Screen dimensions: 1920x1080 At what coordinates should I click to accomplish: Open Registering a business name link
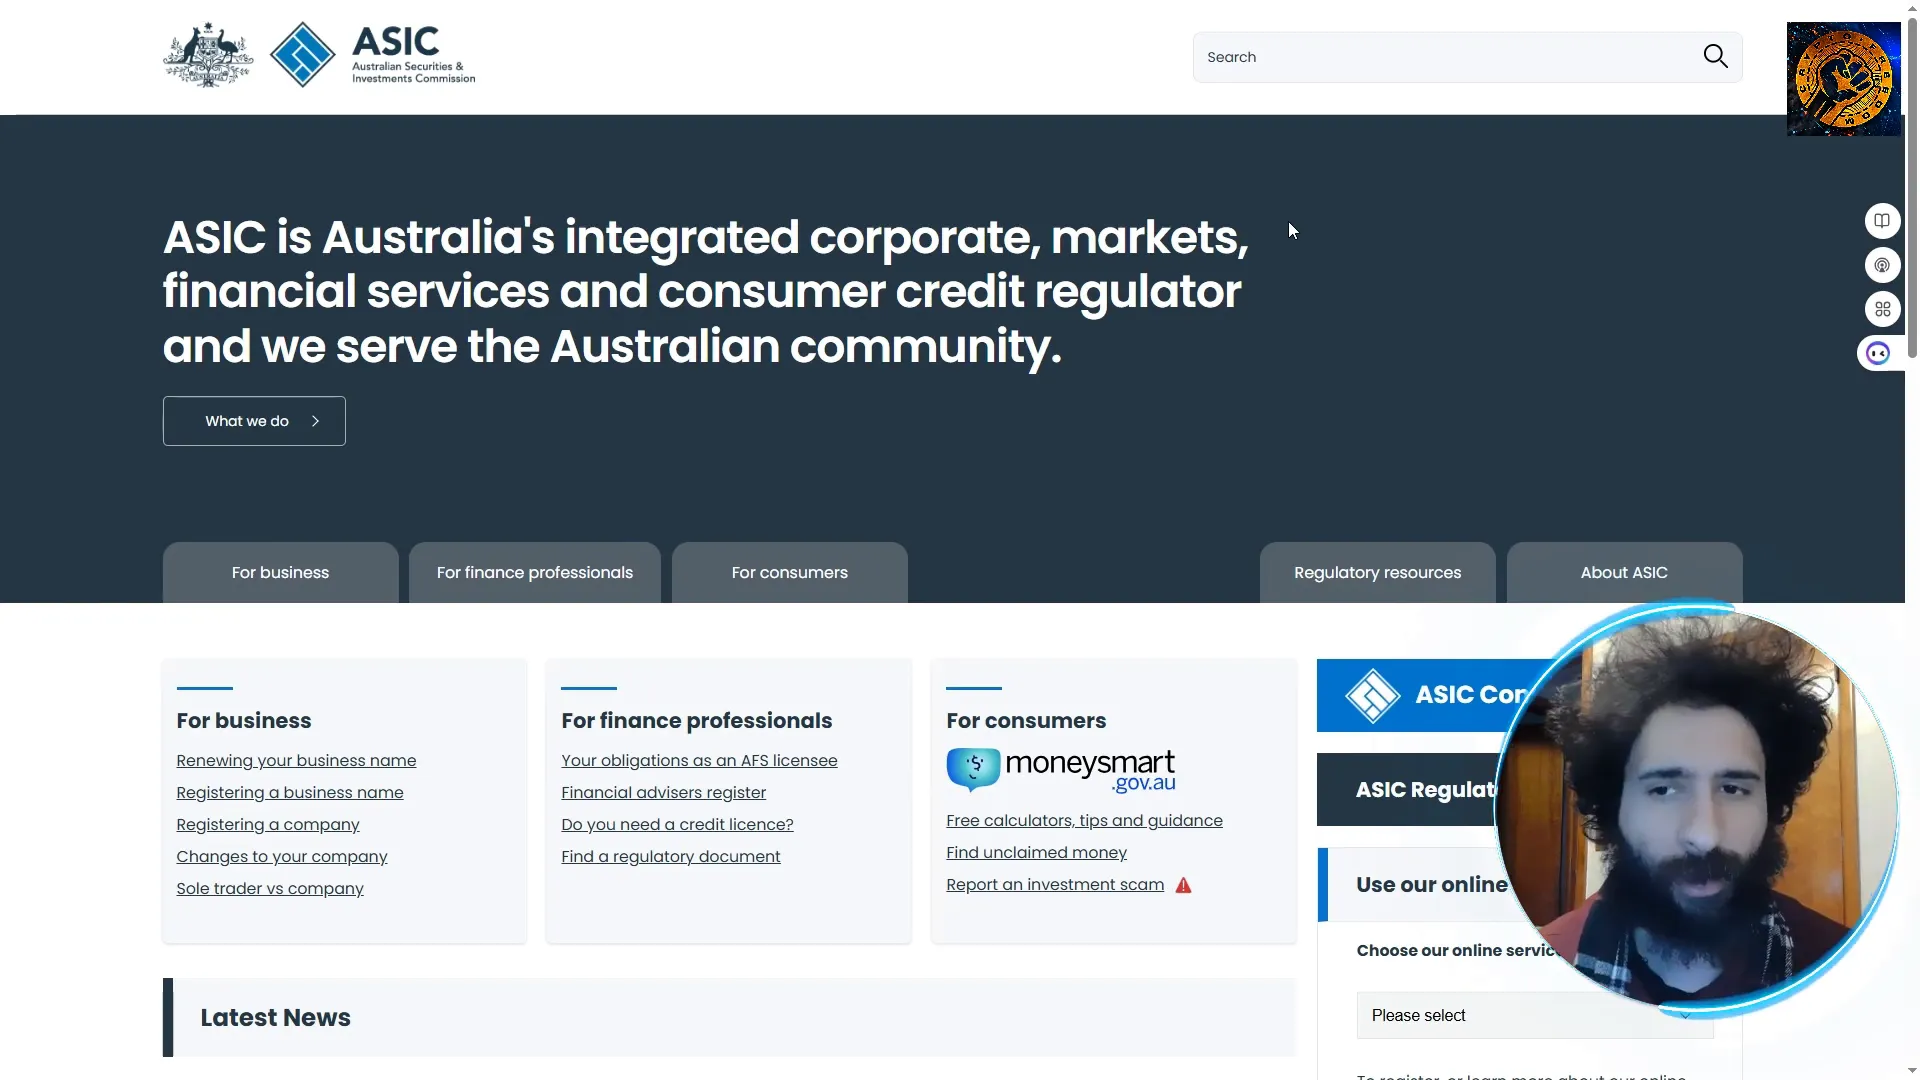[x=290, y=792]
